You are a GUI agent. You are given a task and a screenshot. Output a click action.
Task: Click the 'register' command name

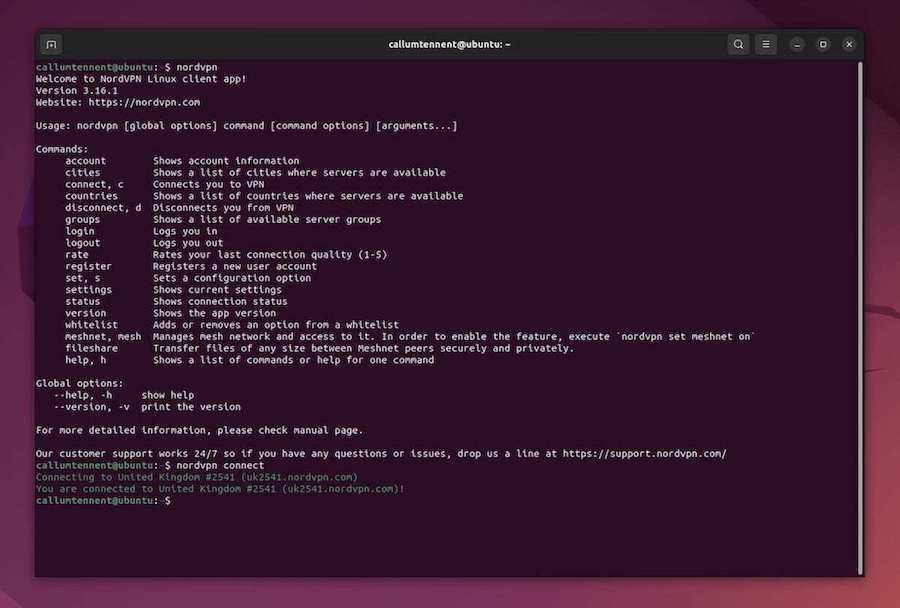click(88, 266)
